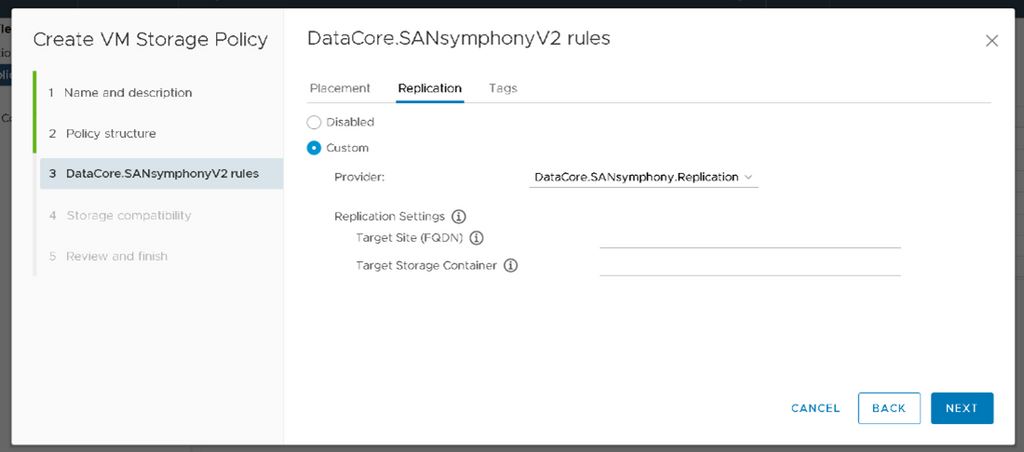Viewport: 1024px width, 452px height.
Task: Open the Provider dropdown for DataCore.SANsymphony.Replication
Action: [x=643, y=177]
